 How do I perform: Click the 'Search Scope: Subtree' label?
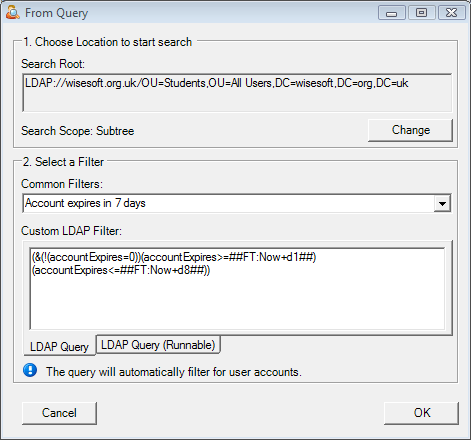pos(78,131)
